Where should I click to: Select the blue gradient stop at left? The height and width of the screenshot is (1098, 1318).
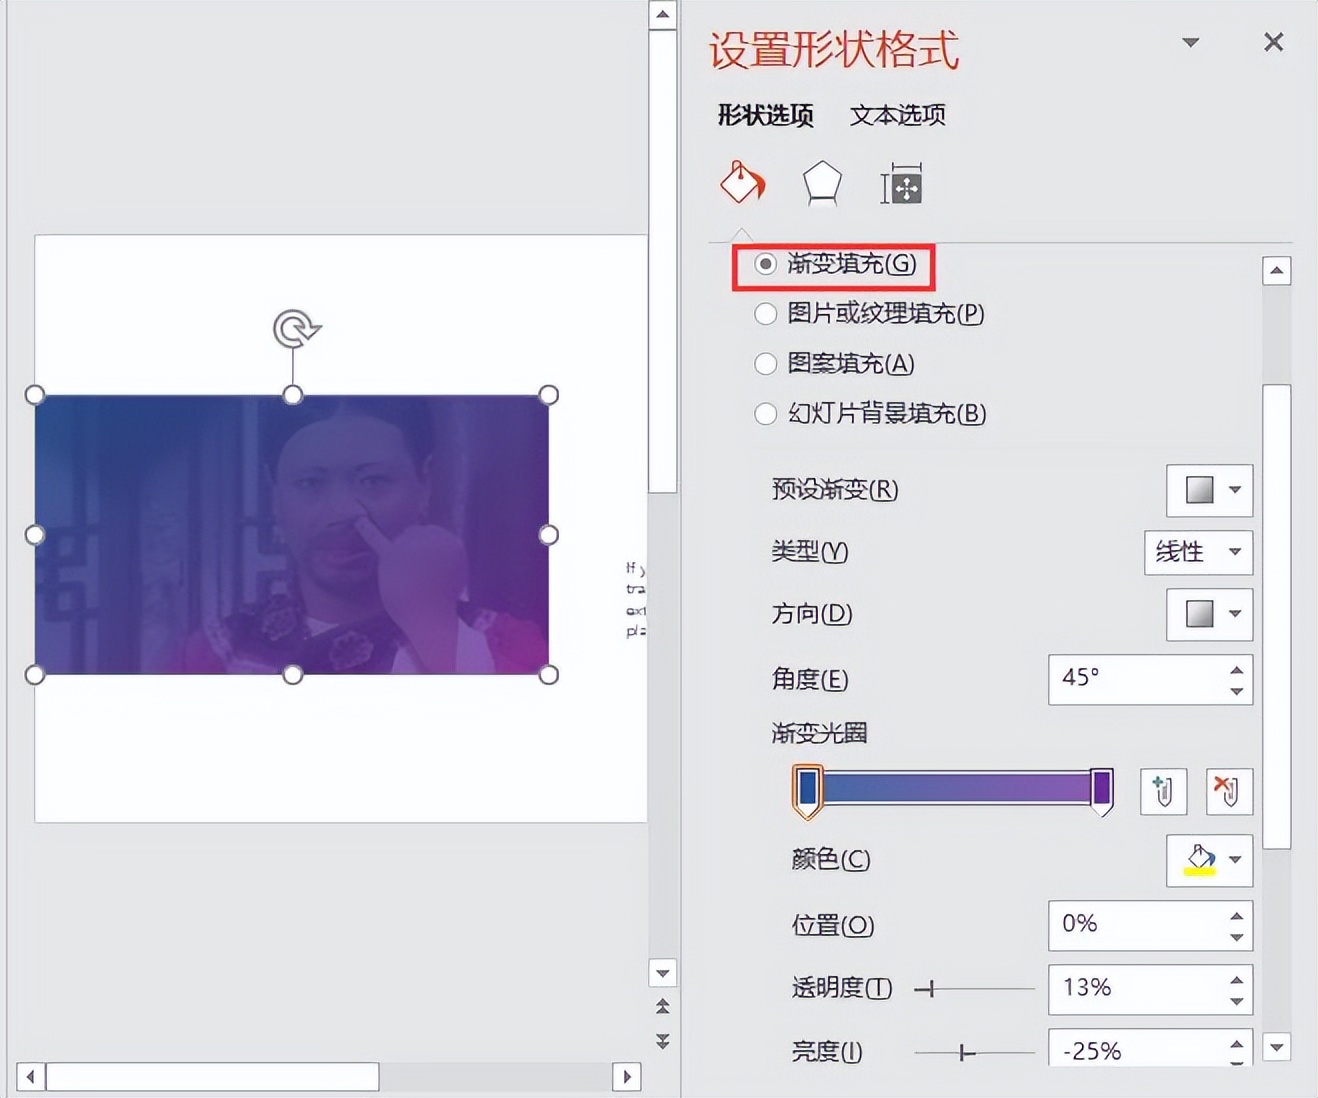[808, 791]
